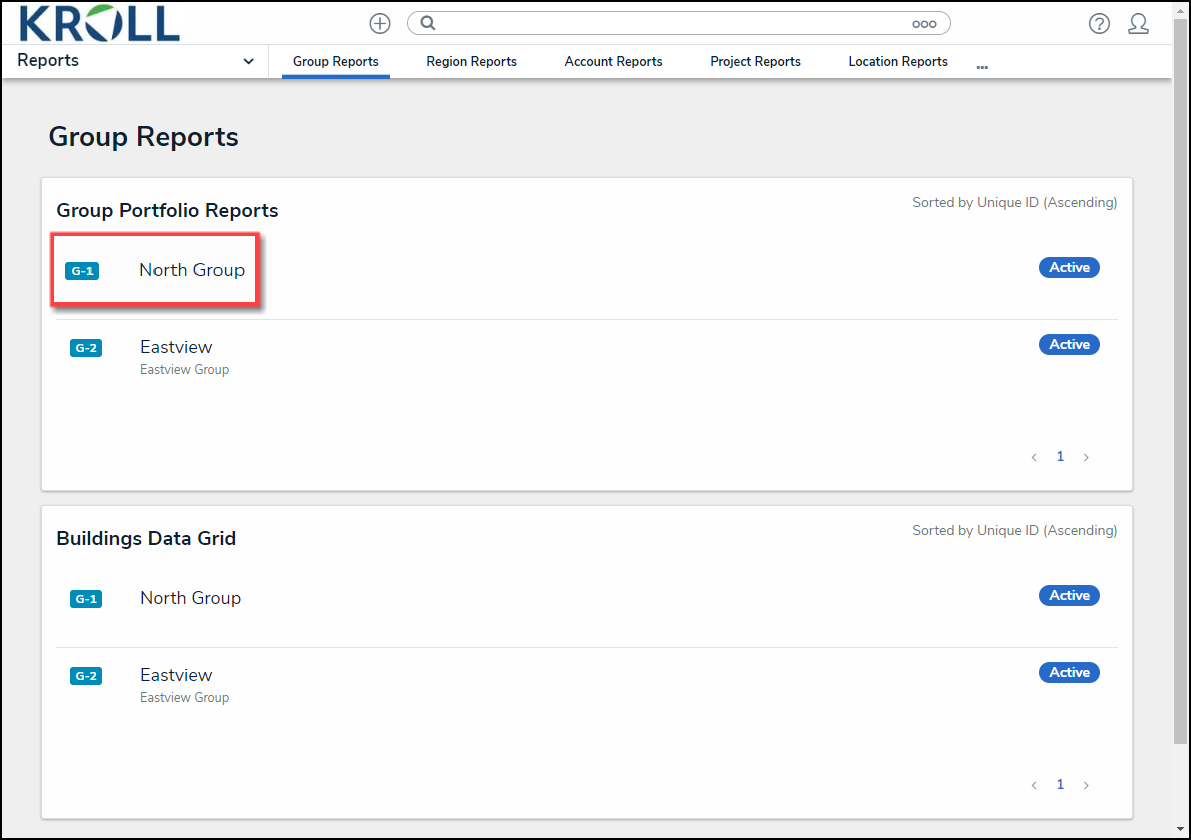Click G-1 badge in Buildings Data Grid
1191x840 pixels.
pos(86,598)
